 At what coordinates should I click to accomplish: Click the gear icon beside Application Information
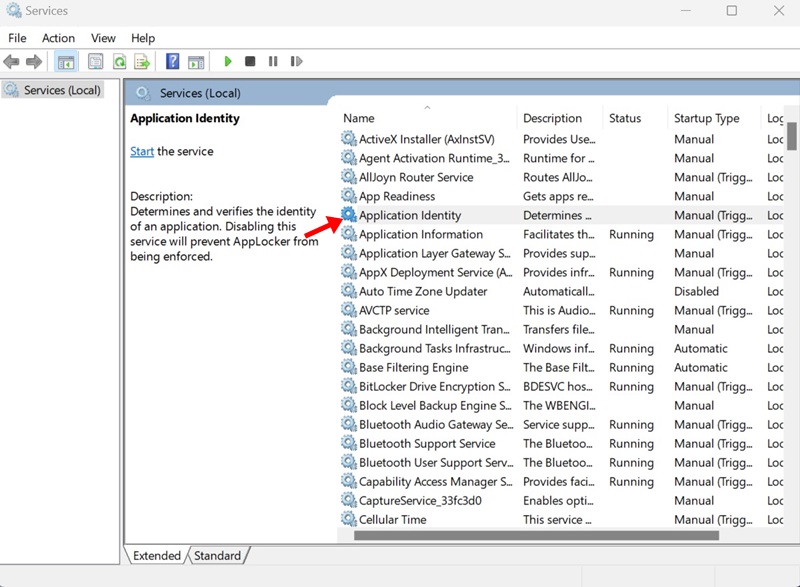point(349,234)
